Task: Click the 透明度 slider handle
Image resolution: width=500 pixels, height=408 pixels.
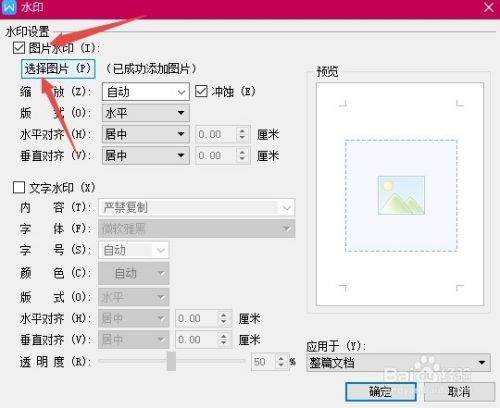Action: point(171,361)
